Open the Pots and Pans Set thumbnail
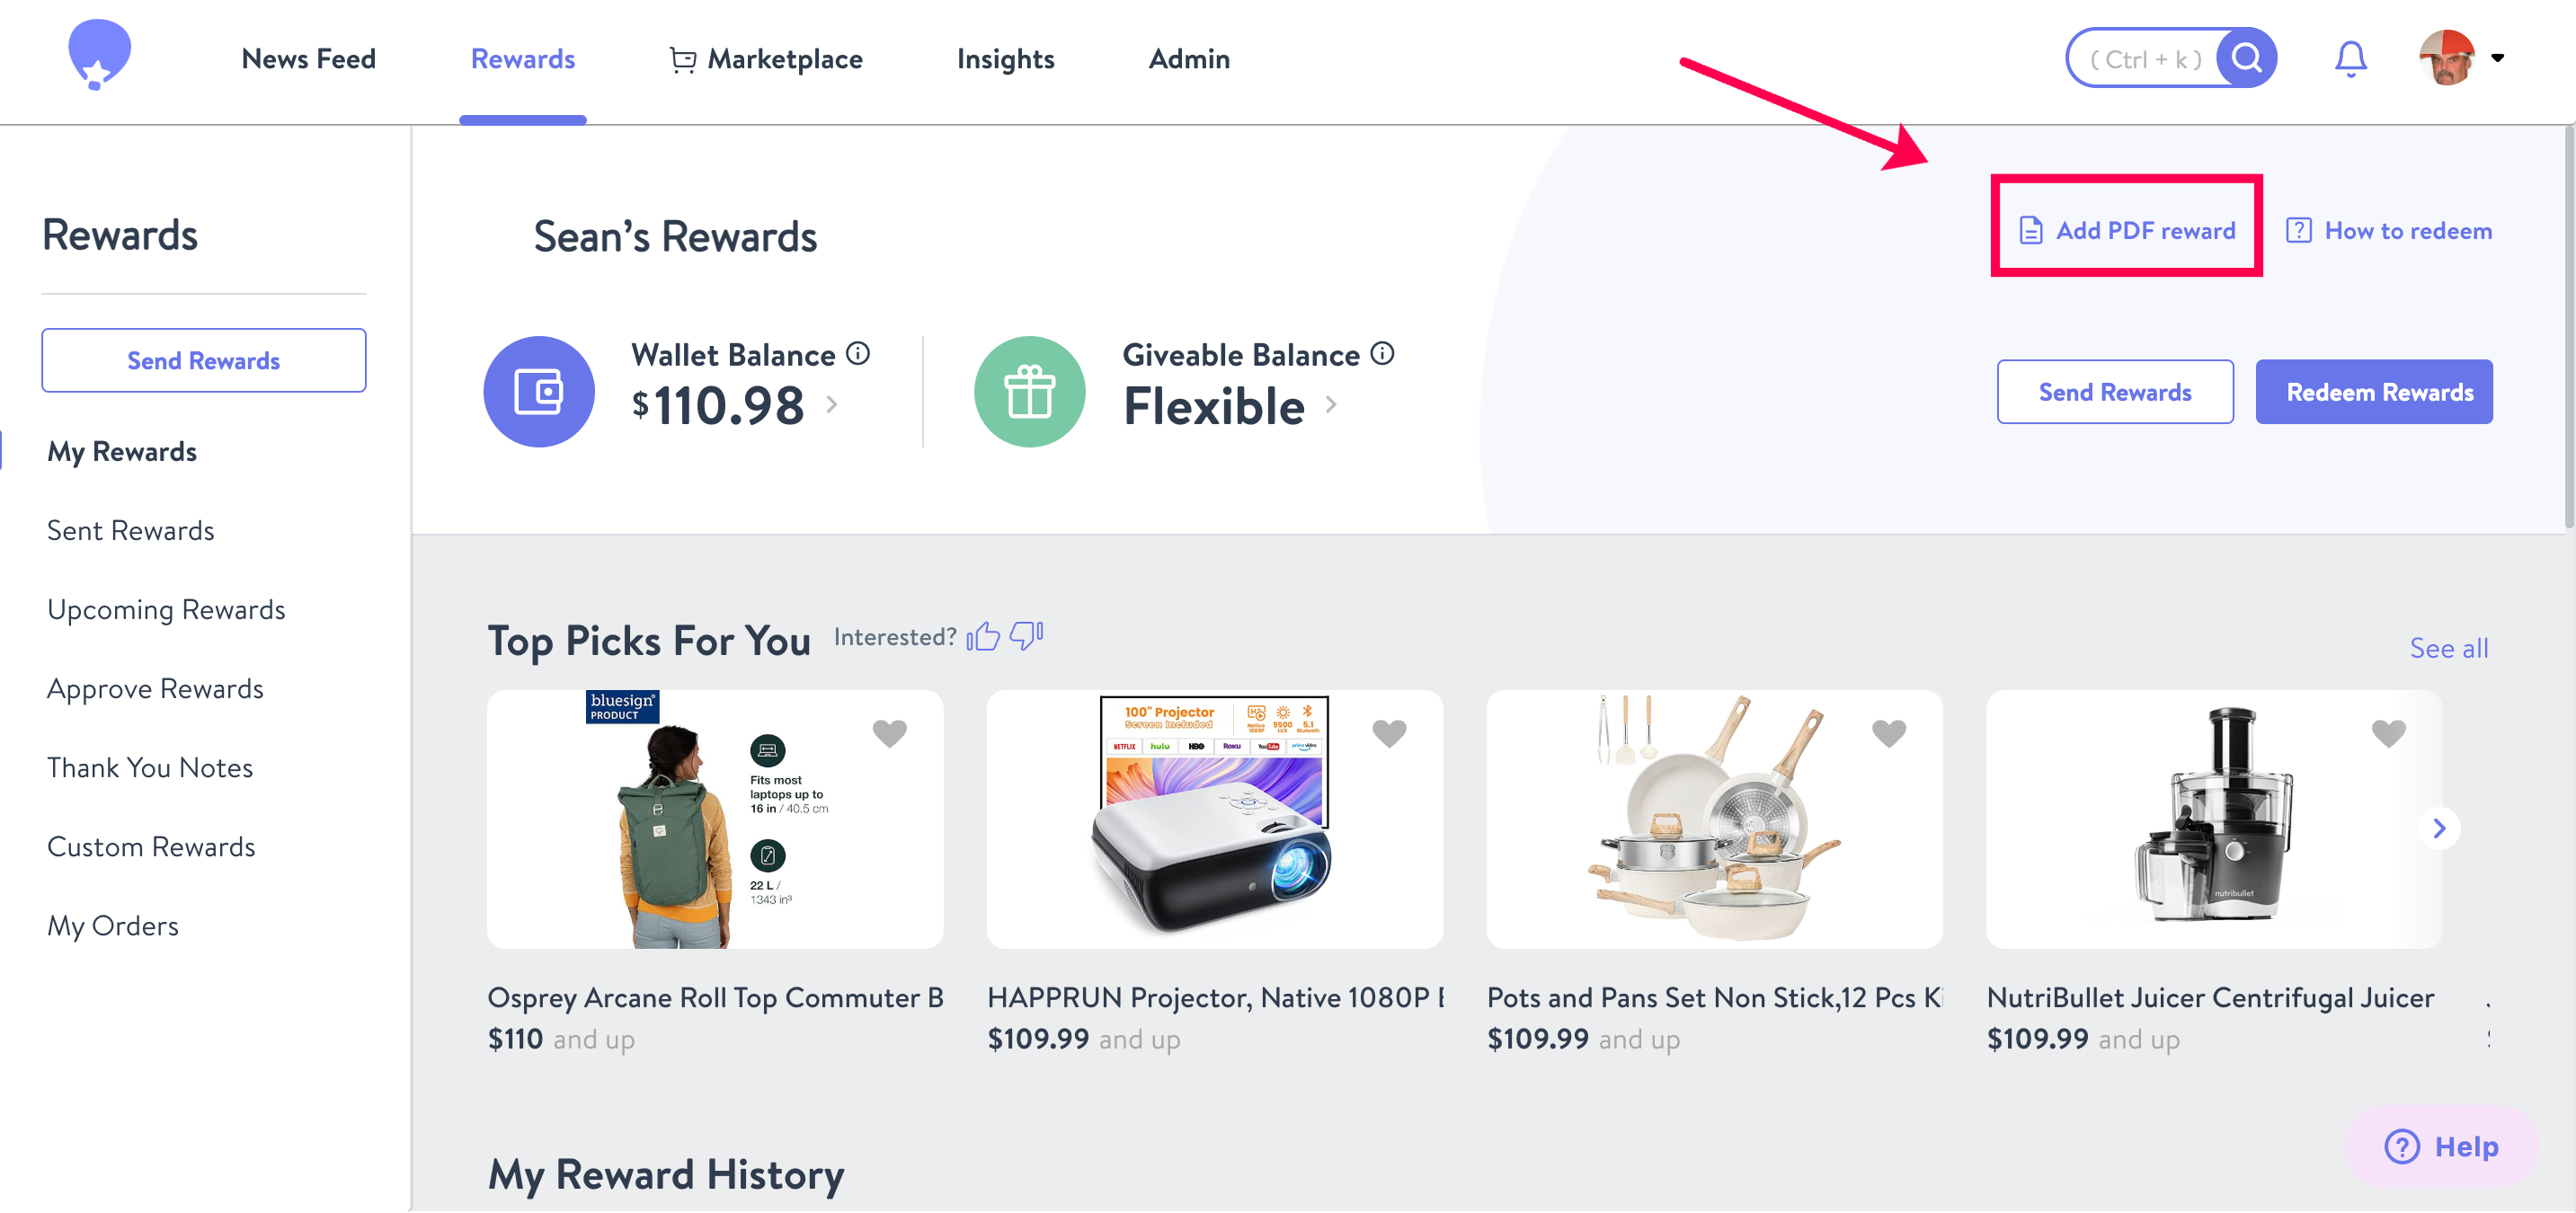The image size is (2576, 1213). tap(1714, 819)
